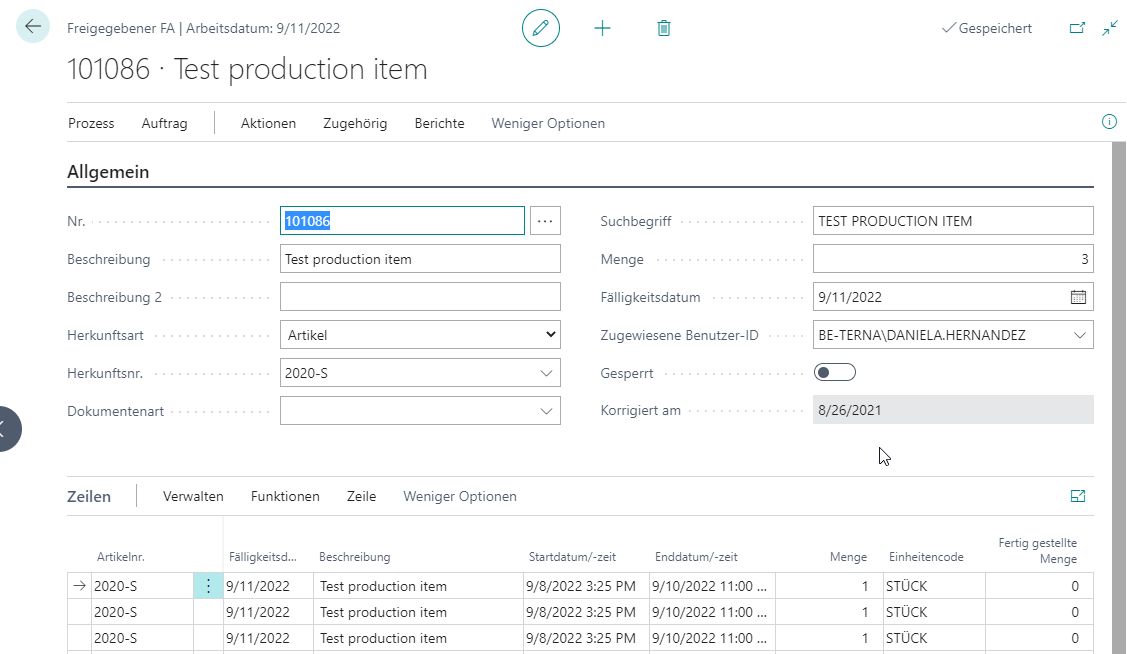The width and height of the screenshot is (1127, 654).
Task: Open the Zeile menu in lines section
Action: 362,496
